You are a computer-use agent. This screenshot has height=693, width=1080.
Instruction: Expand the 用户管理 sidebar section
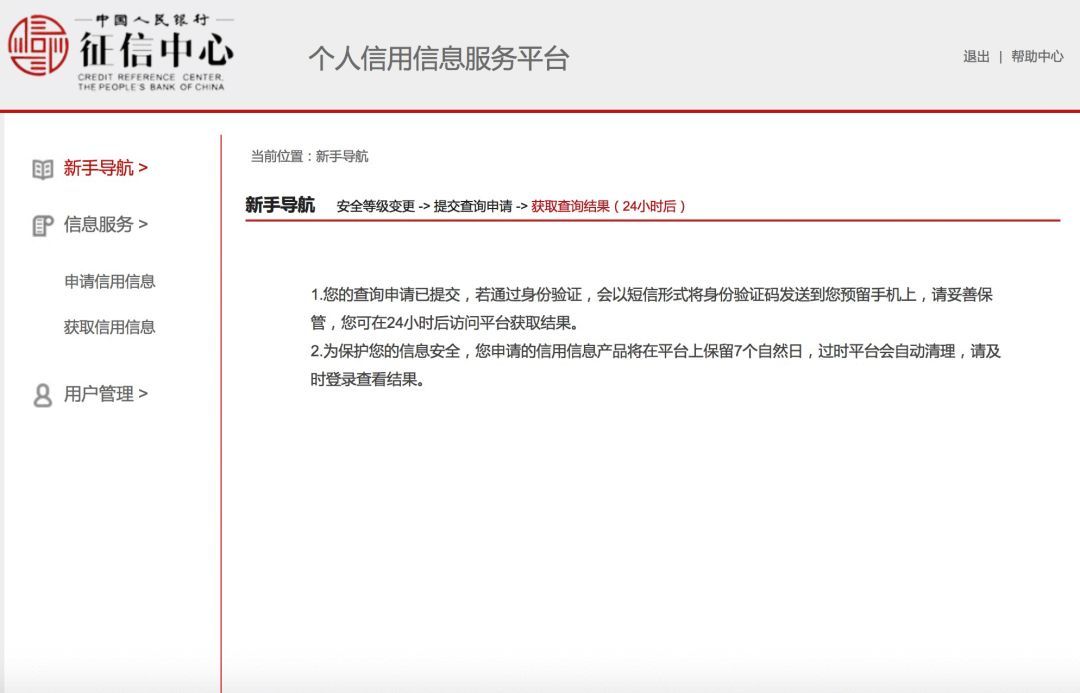(105, 394)
